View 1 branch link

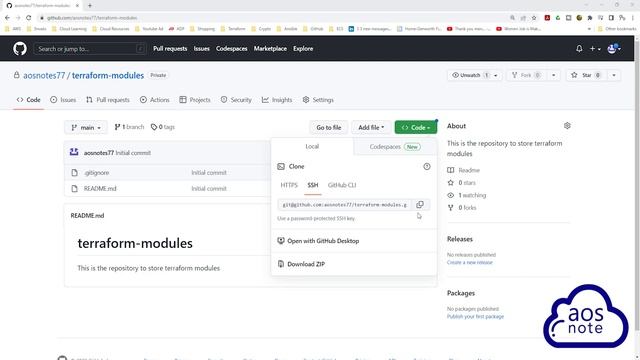pyautogui.click(x=129, y=127)
